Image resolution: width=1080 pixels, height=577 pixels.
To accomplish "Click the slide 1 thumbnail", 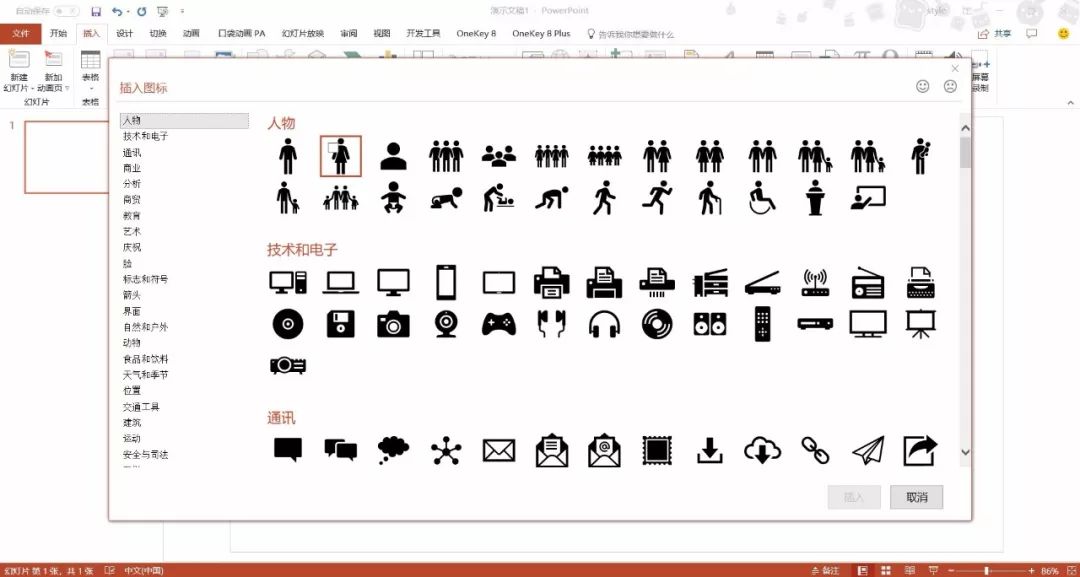I will (x=64, y=157).
